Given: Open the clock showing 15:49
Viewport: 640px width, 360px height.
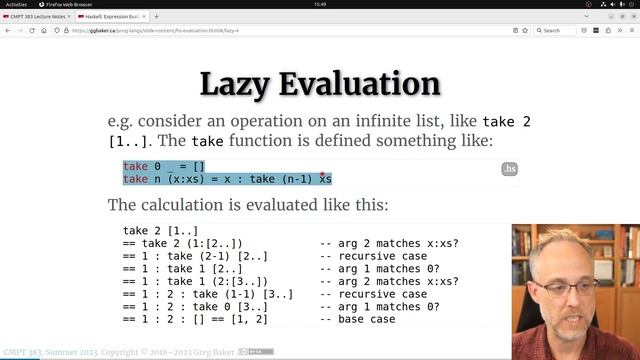Looking at the screenshot, I should coord(320,4).
